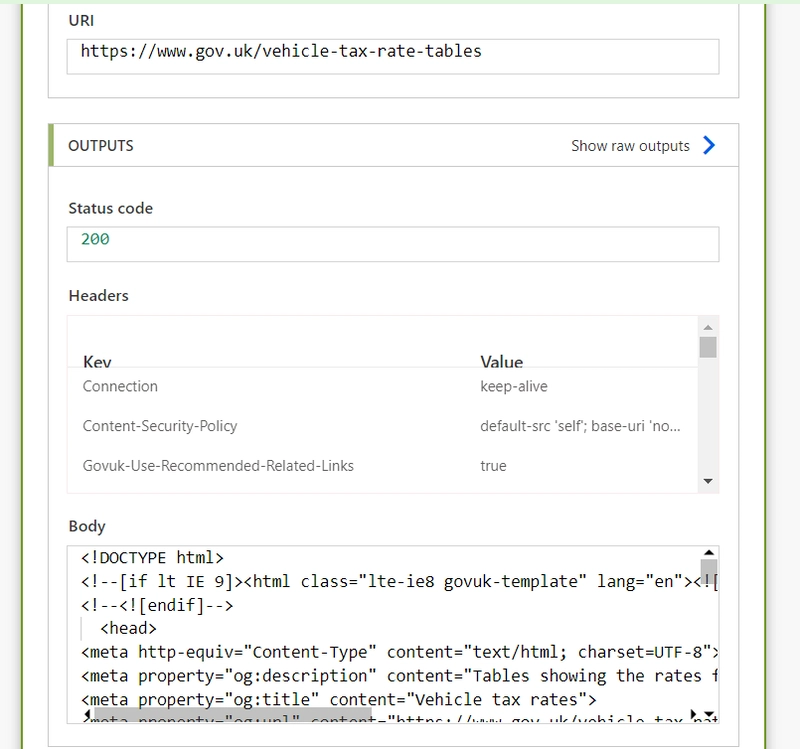Click the Body horizontal scrollbar thumb

pos(233,714)
